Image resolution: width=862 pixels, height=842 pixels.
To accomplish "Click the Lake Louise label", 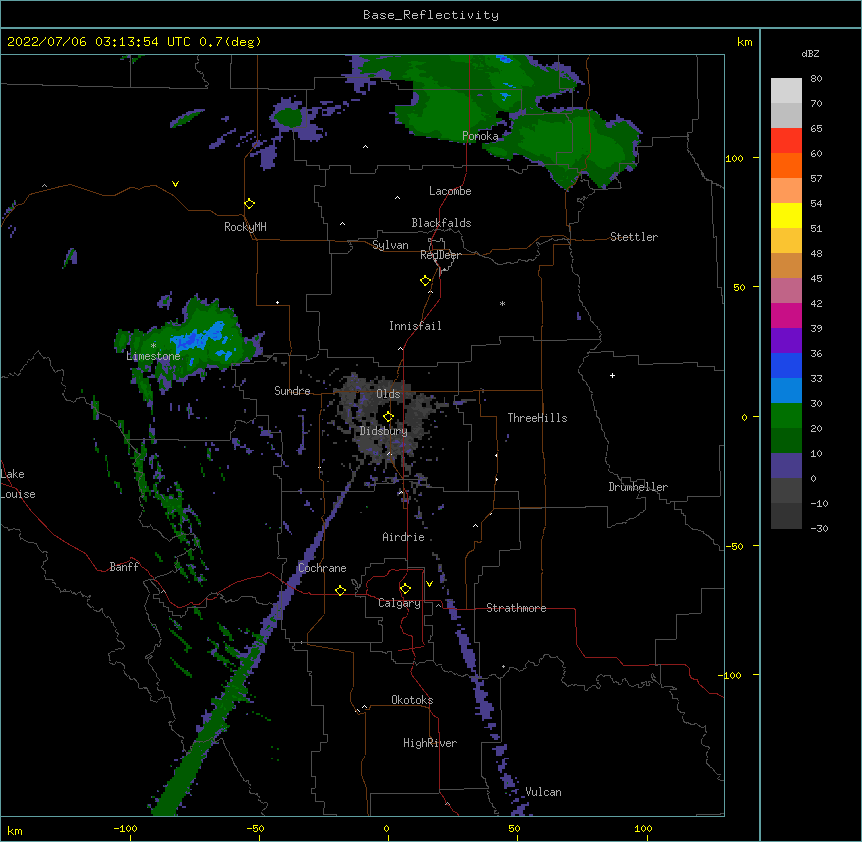I will pos(18,484).
